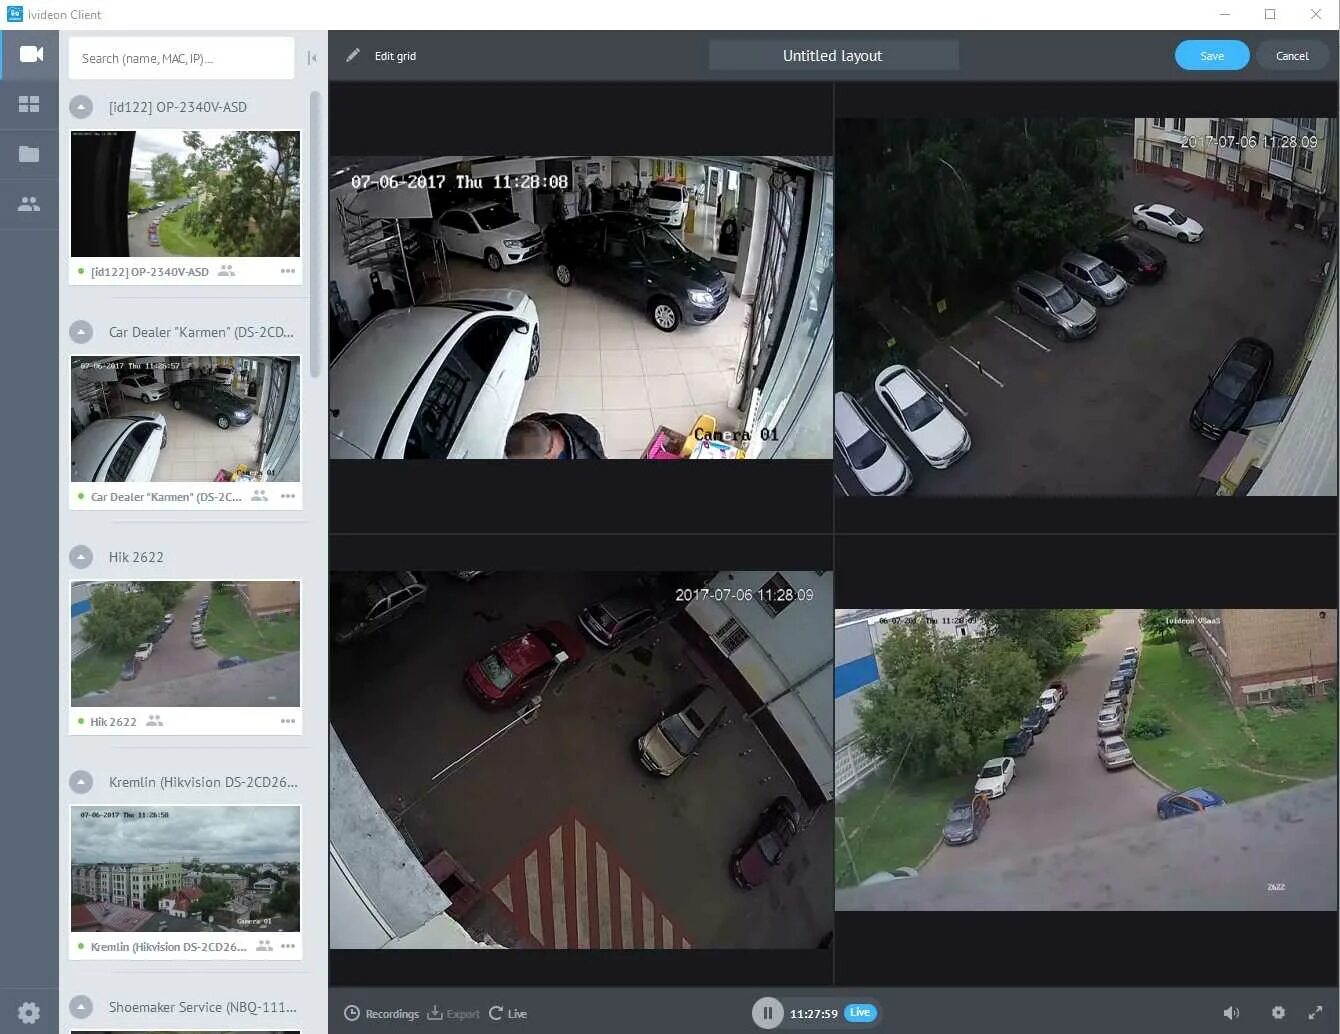Click the camera list scrollbar
The image size is (1340, 1034).
(x=315, y=235)
